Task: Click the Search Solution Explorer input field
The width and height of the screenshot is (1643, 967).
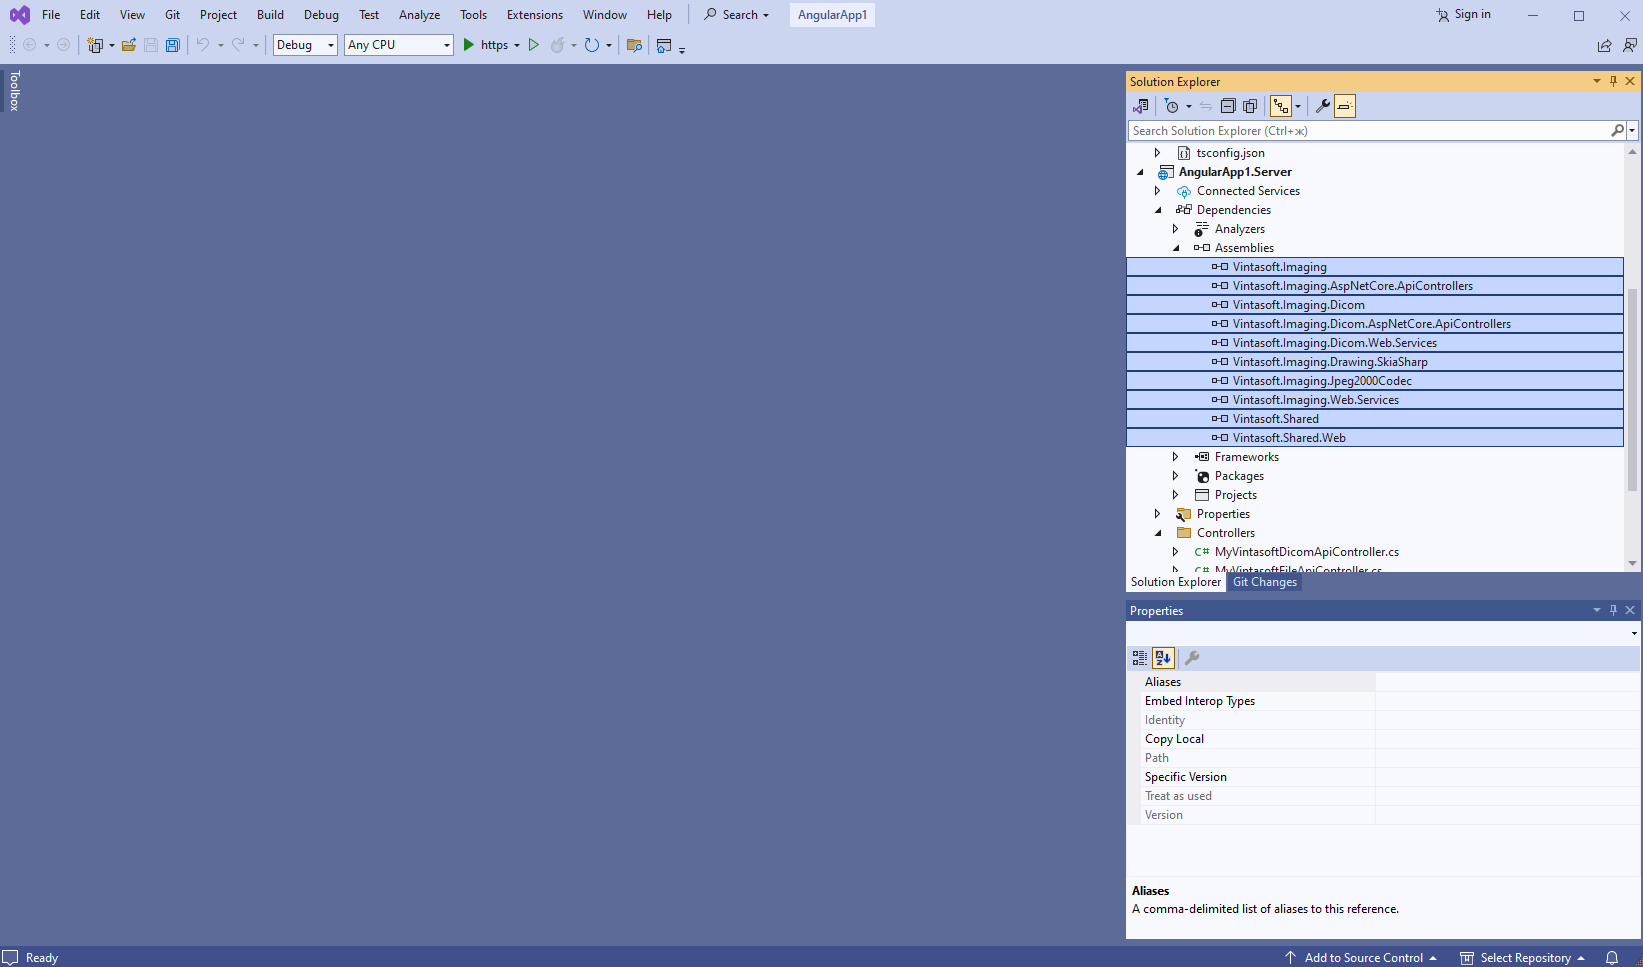Action: (1368, 131)
